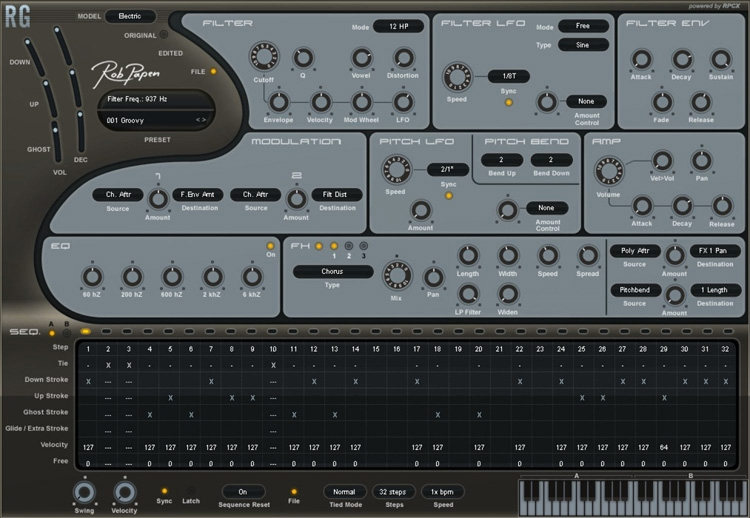The height and width of the screenshot is (518, 750).
Task: Toggle the EQ On LED
Action: point(270,246)
